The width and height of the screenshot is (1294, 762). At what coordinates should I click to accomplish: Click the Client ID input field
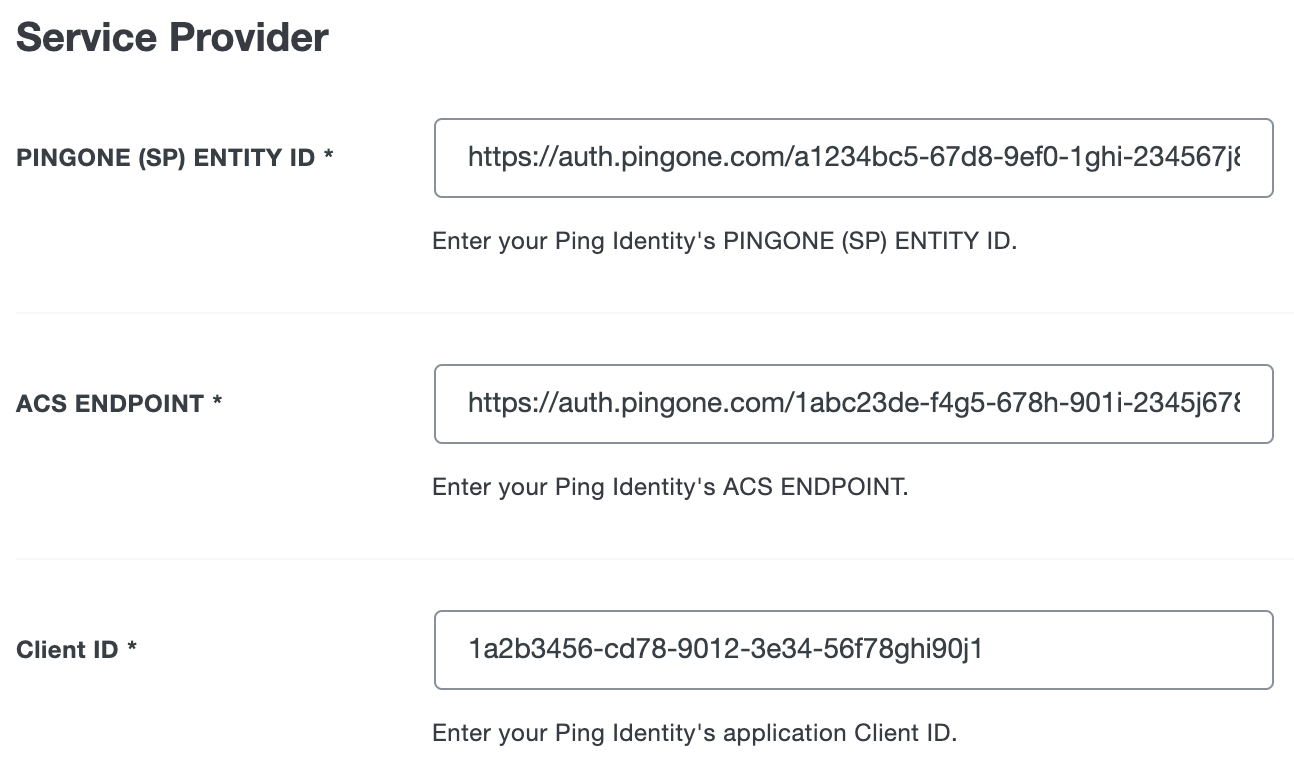pos(853,649)
